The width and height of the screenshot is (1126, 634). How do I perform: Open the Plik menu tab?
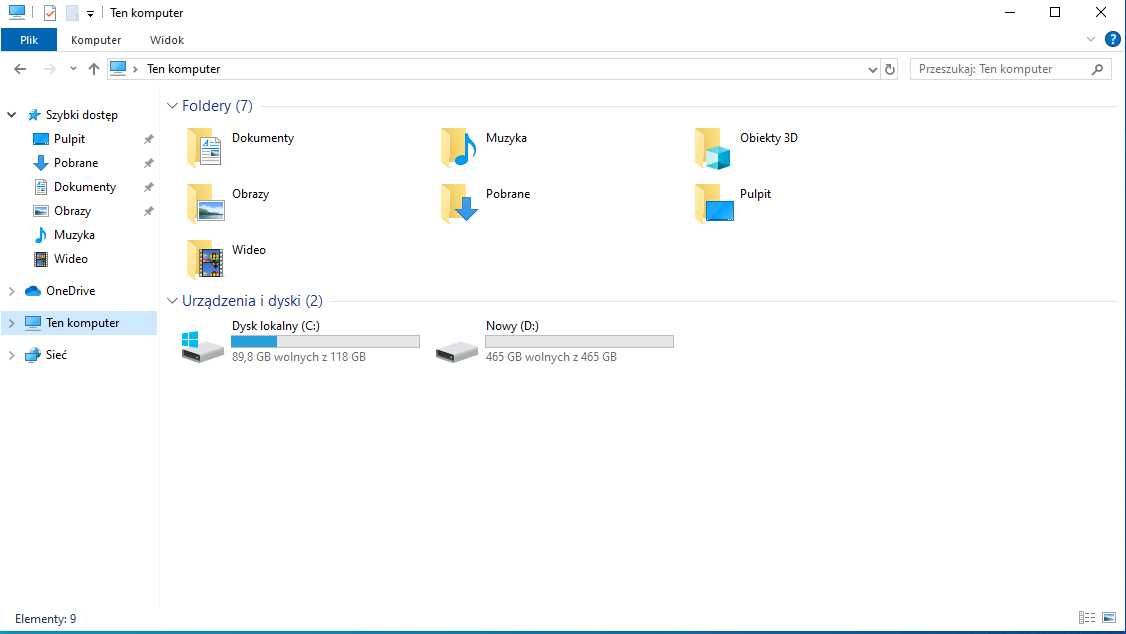tap(29, 39)
